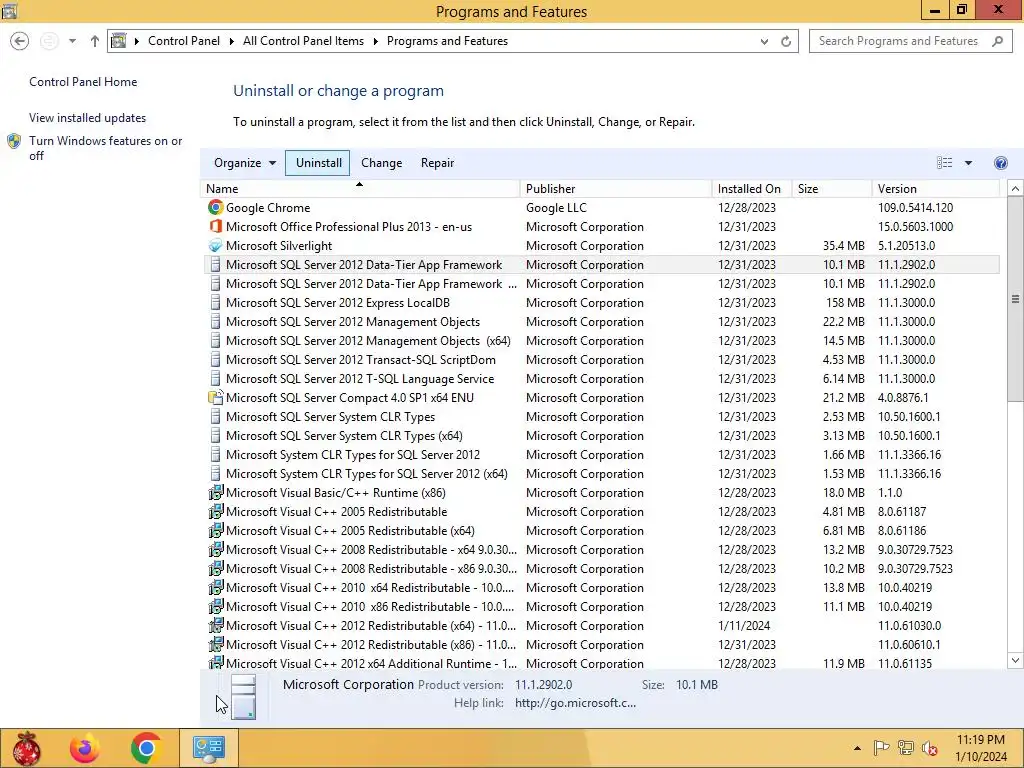Click the SQL Server Compact 4.0 icon
1024x768 pixels.
pyautogui.click(x=216, y=398)
